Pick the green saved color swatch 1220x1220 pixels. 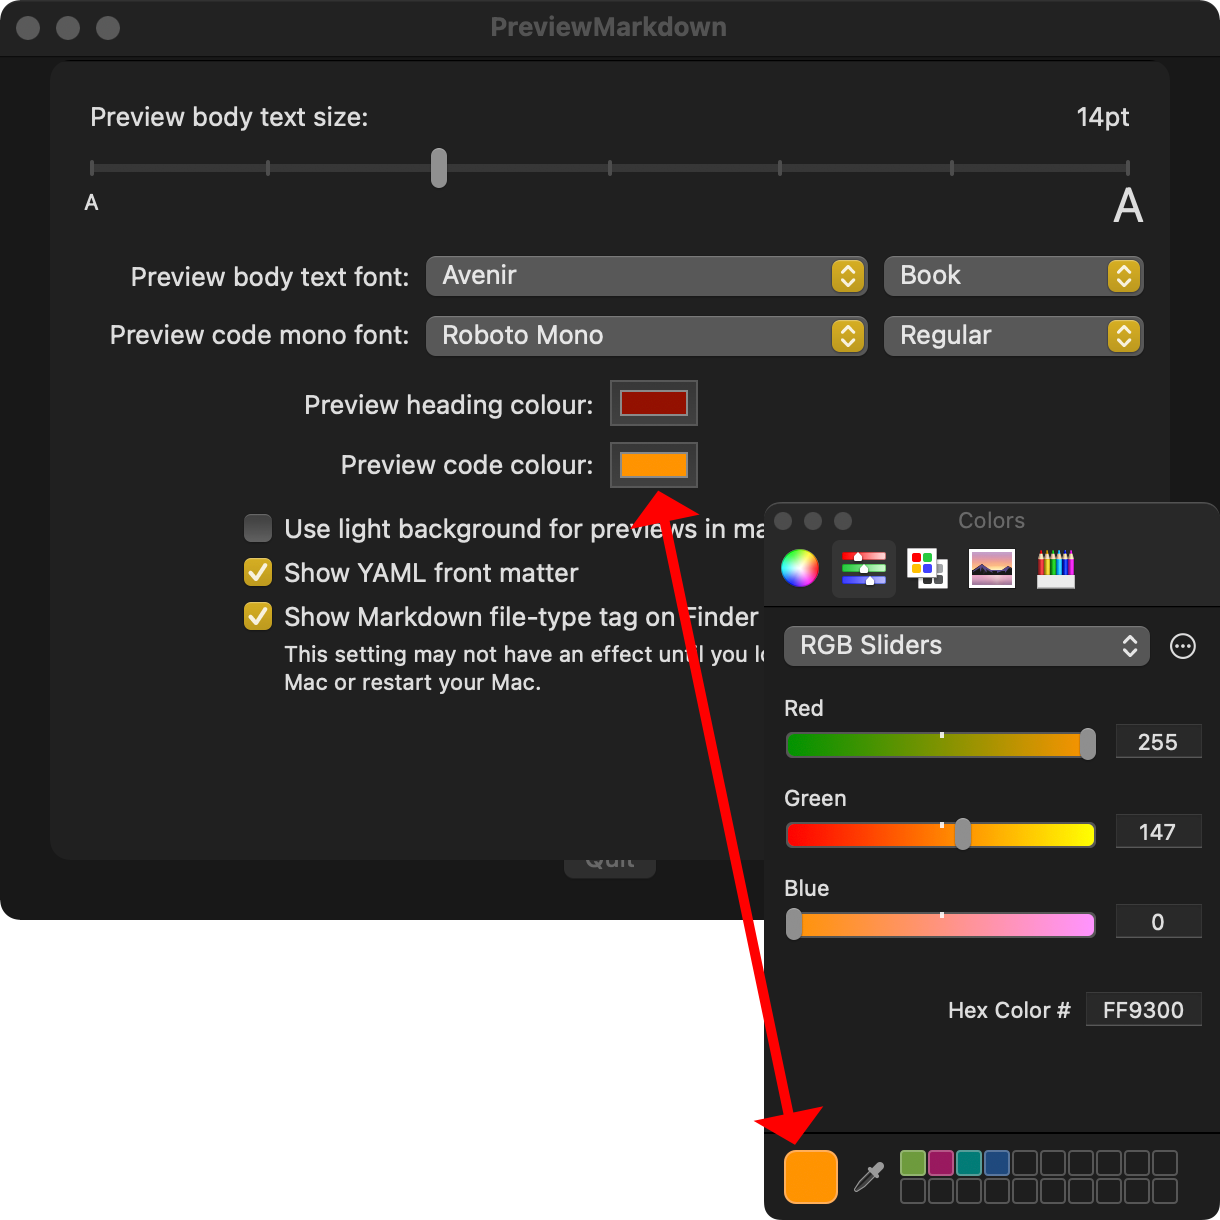click(x=913, y=1162)
